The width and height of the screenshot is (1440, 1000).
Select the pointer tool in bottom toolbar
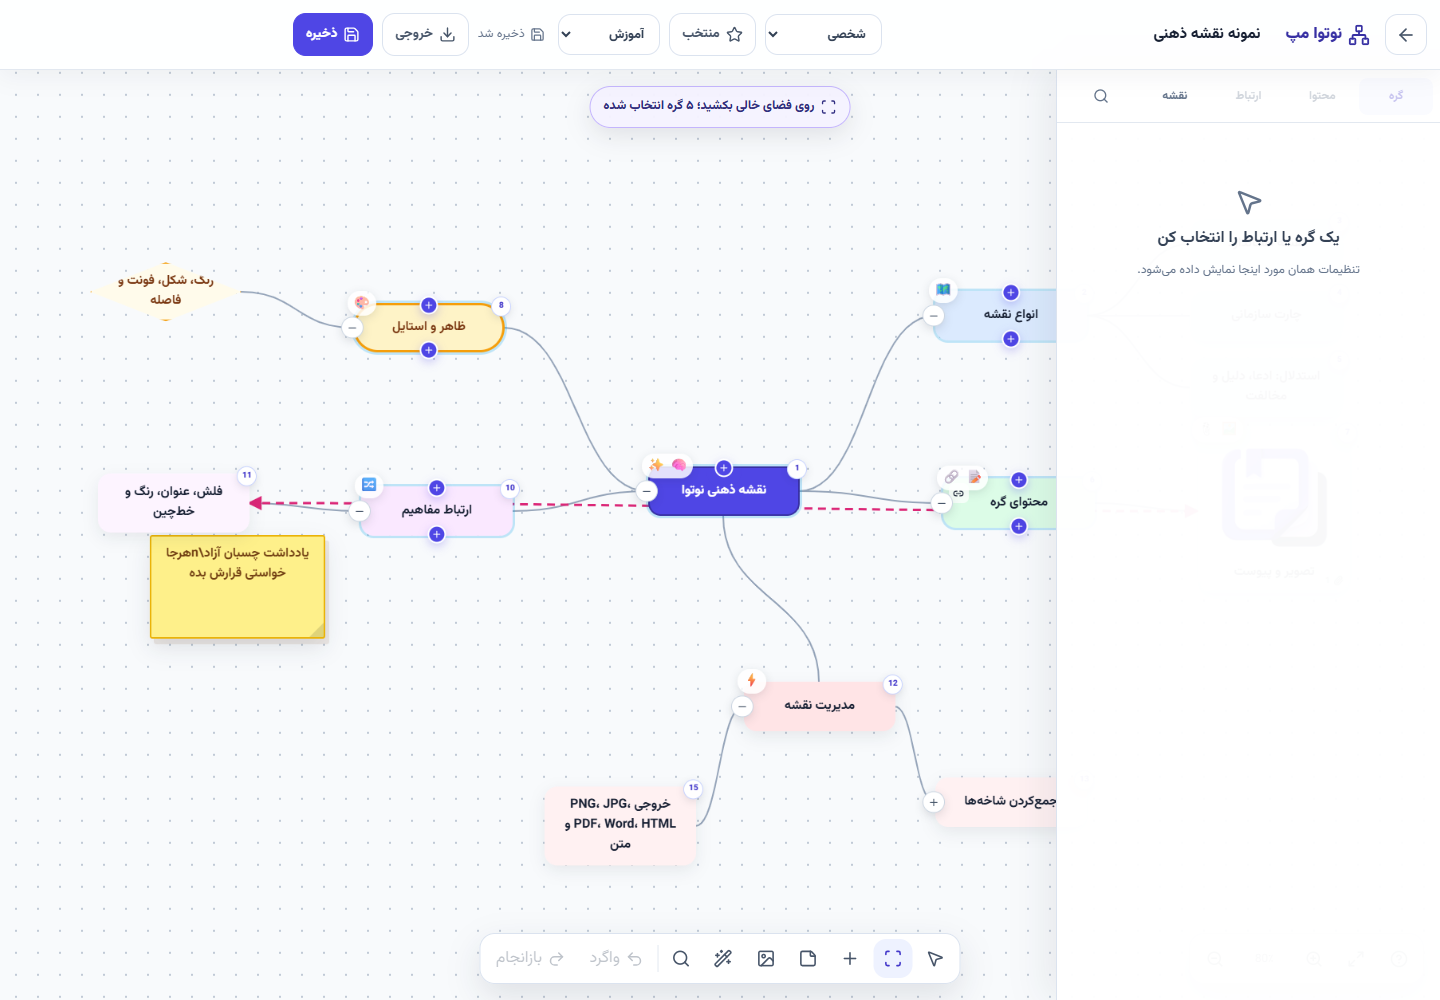935,959
